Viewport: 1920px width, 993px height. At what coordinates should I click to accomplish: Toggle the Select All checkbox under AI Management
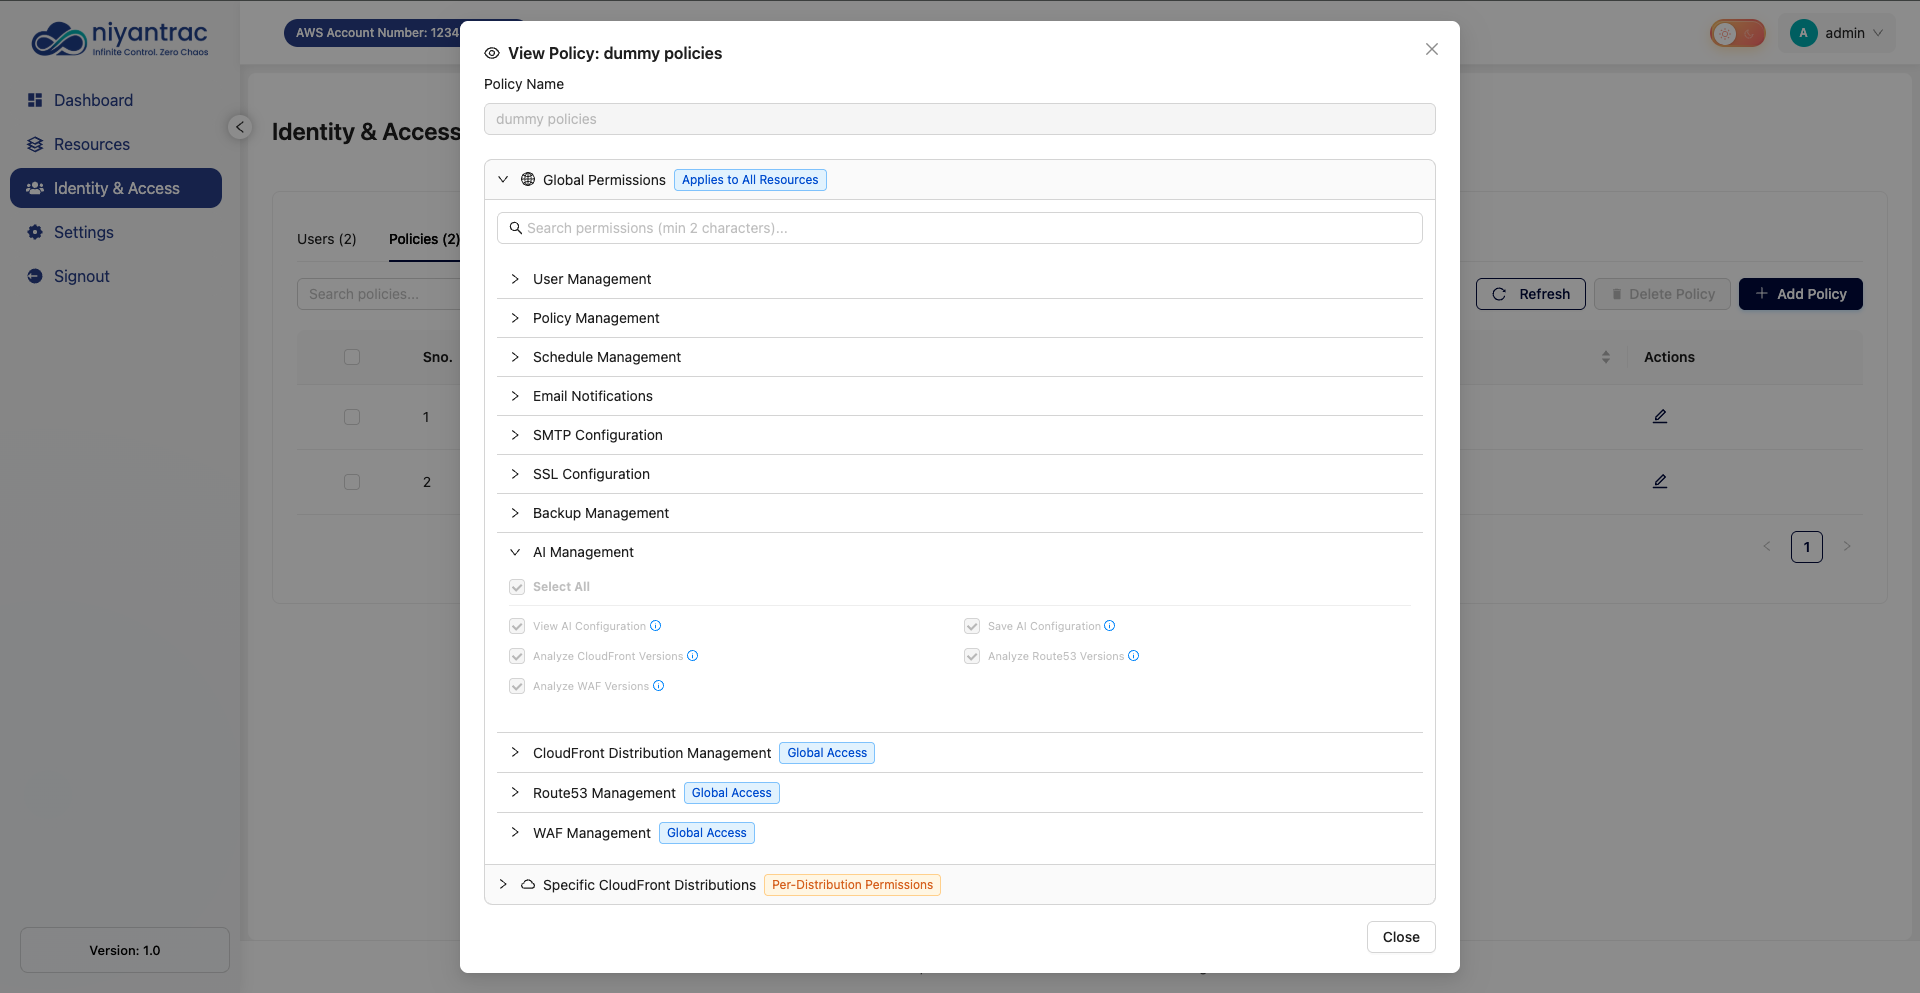(517, 587)
